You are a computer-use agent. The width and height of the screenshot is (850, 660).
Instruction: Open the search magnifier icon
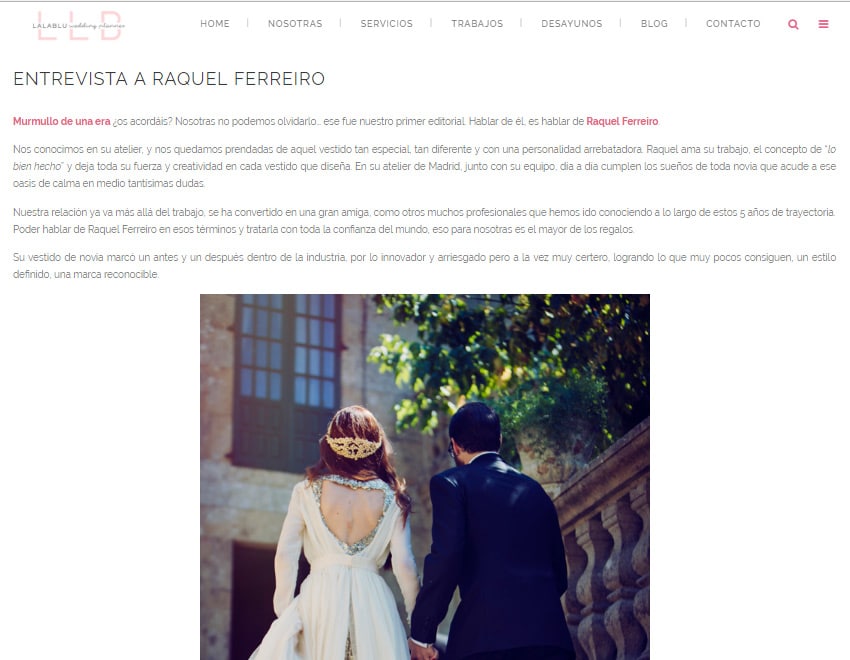[793, 24]
